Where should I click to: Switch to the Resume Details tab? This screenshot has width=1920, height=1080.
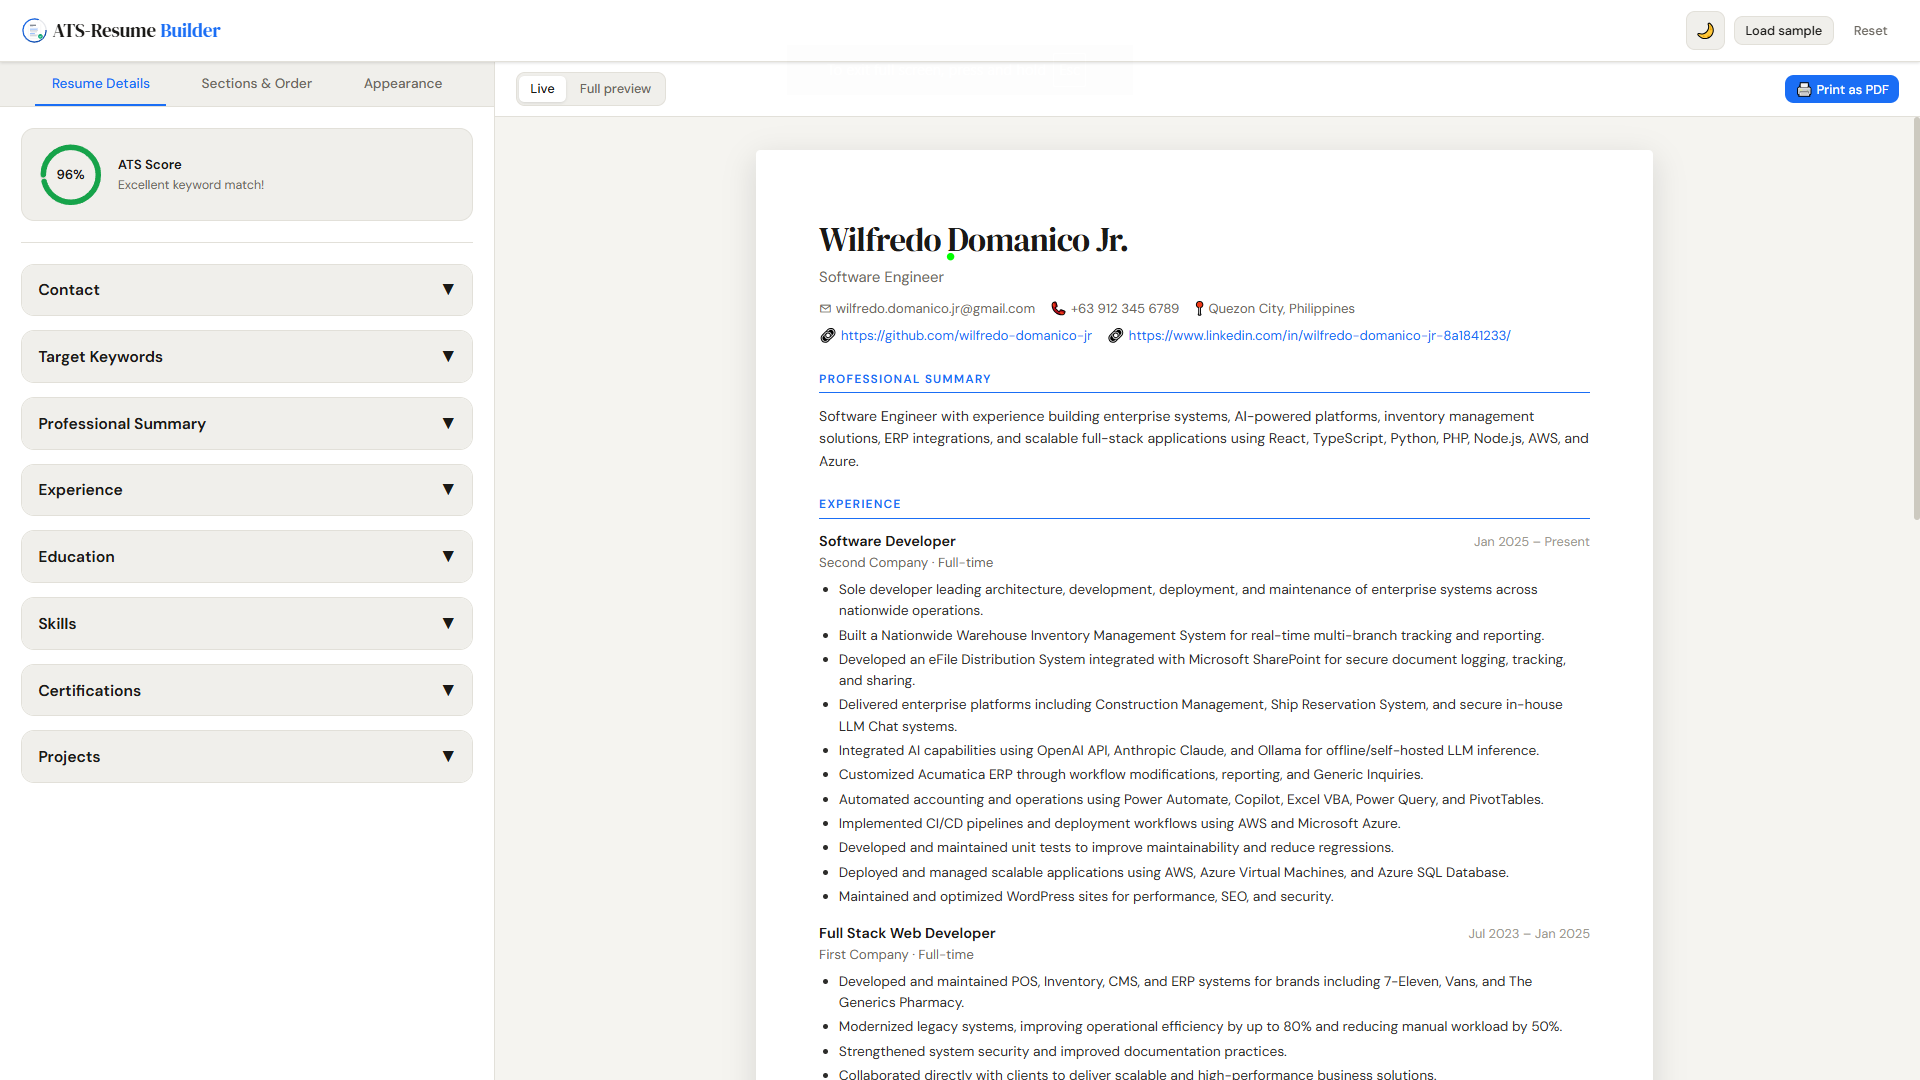[101, 84]
